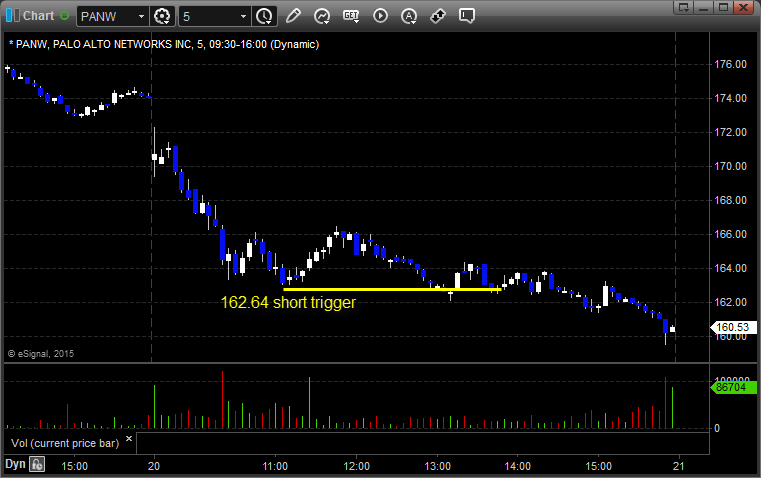
Task: Click the date 20 time axis label
Action: click(154, 466)
